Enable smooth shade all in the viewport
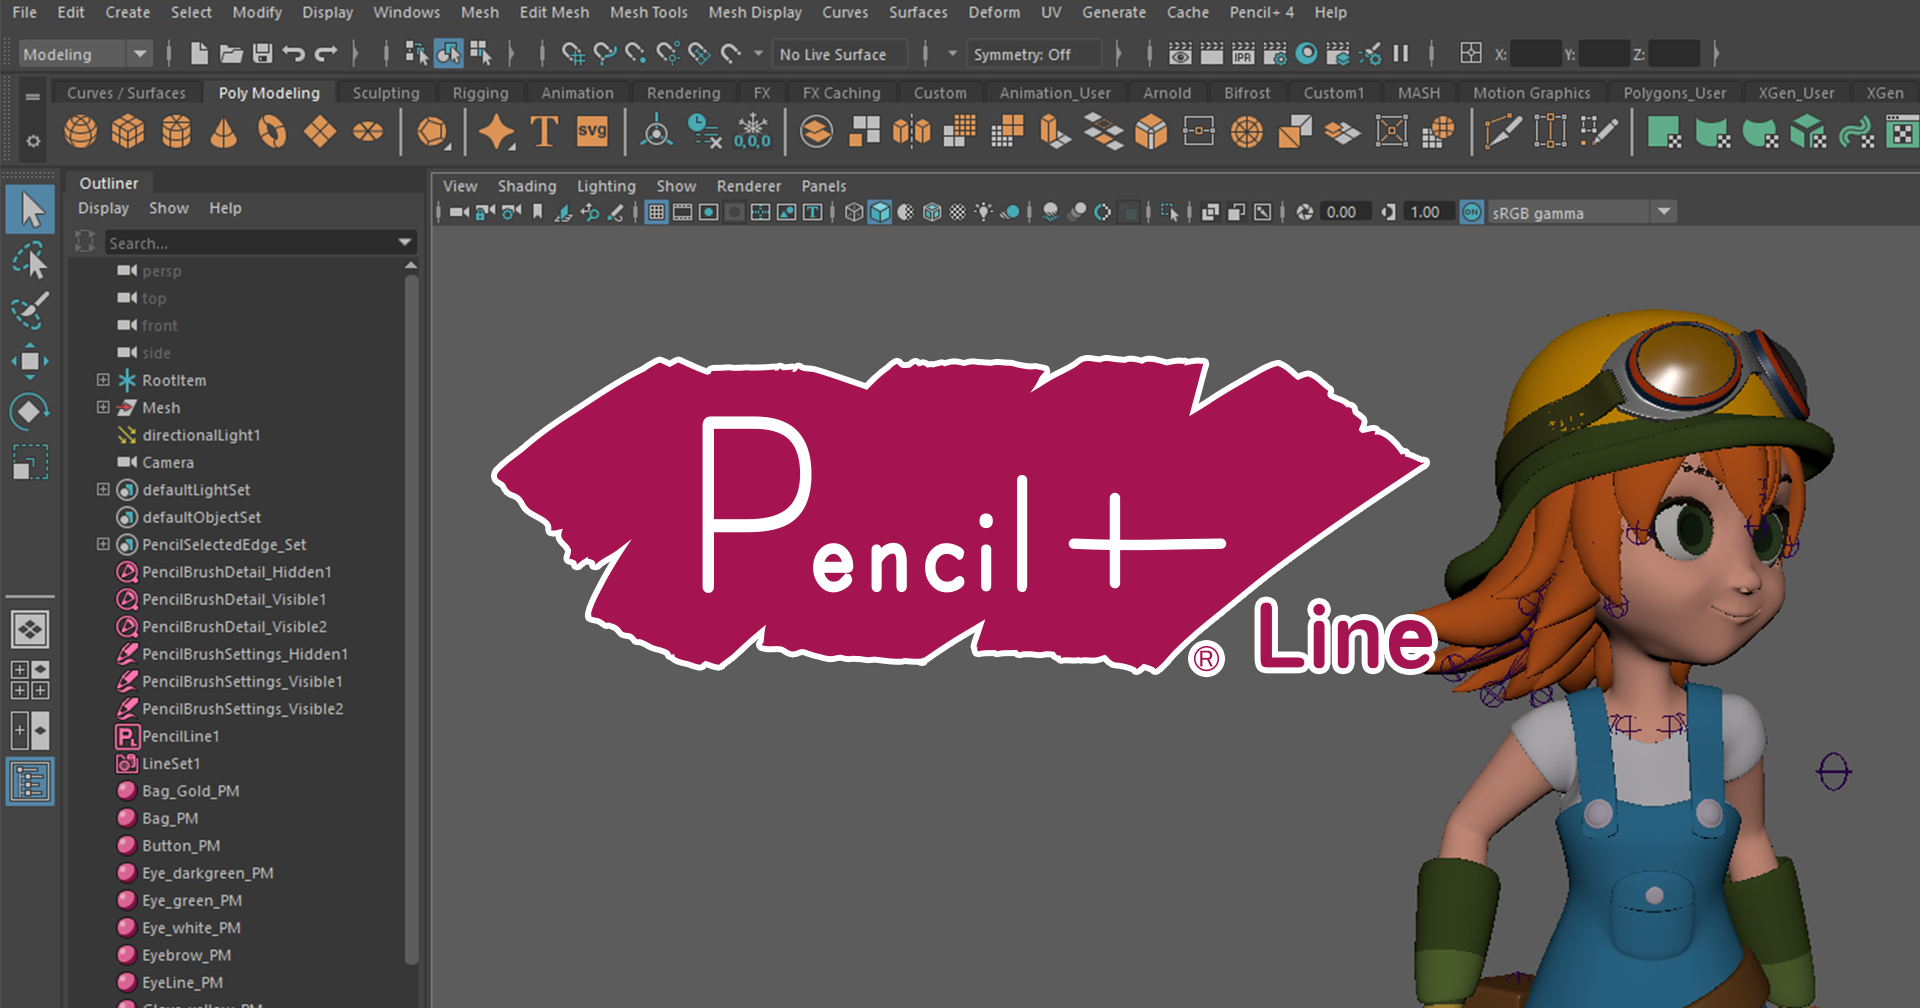Screen dimensions: 1920x1008 click(880, 211)
